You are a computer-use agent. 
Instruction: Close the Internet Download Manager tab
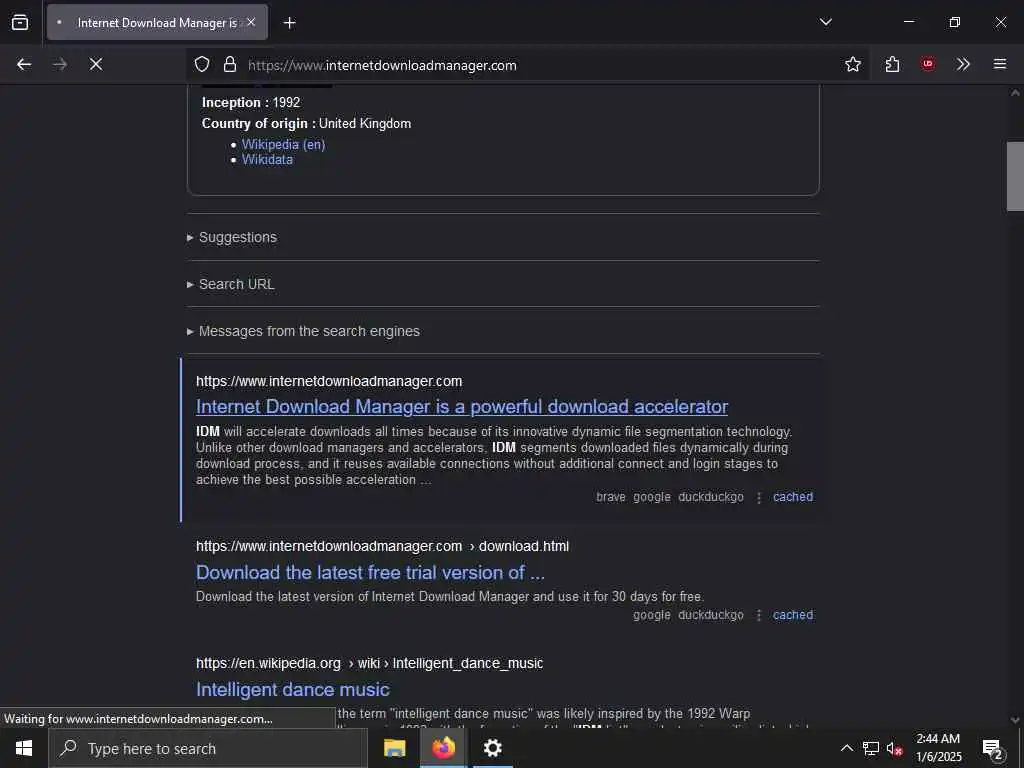(x=251, y=22)
